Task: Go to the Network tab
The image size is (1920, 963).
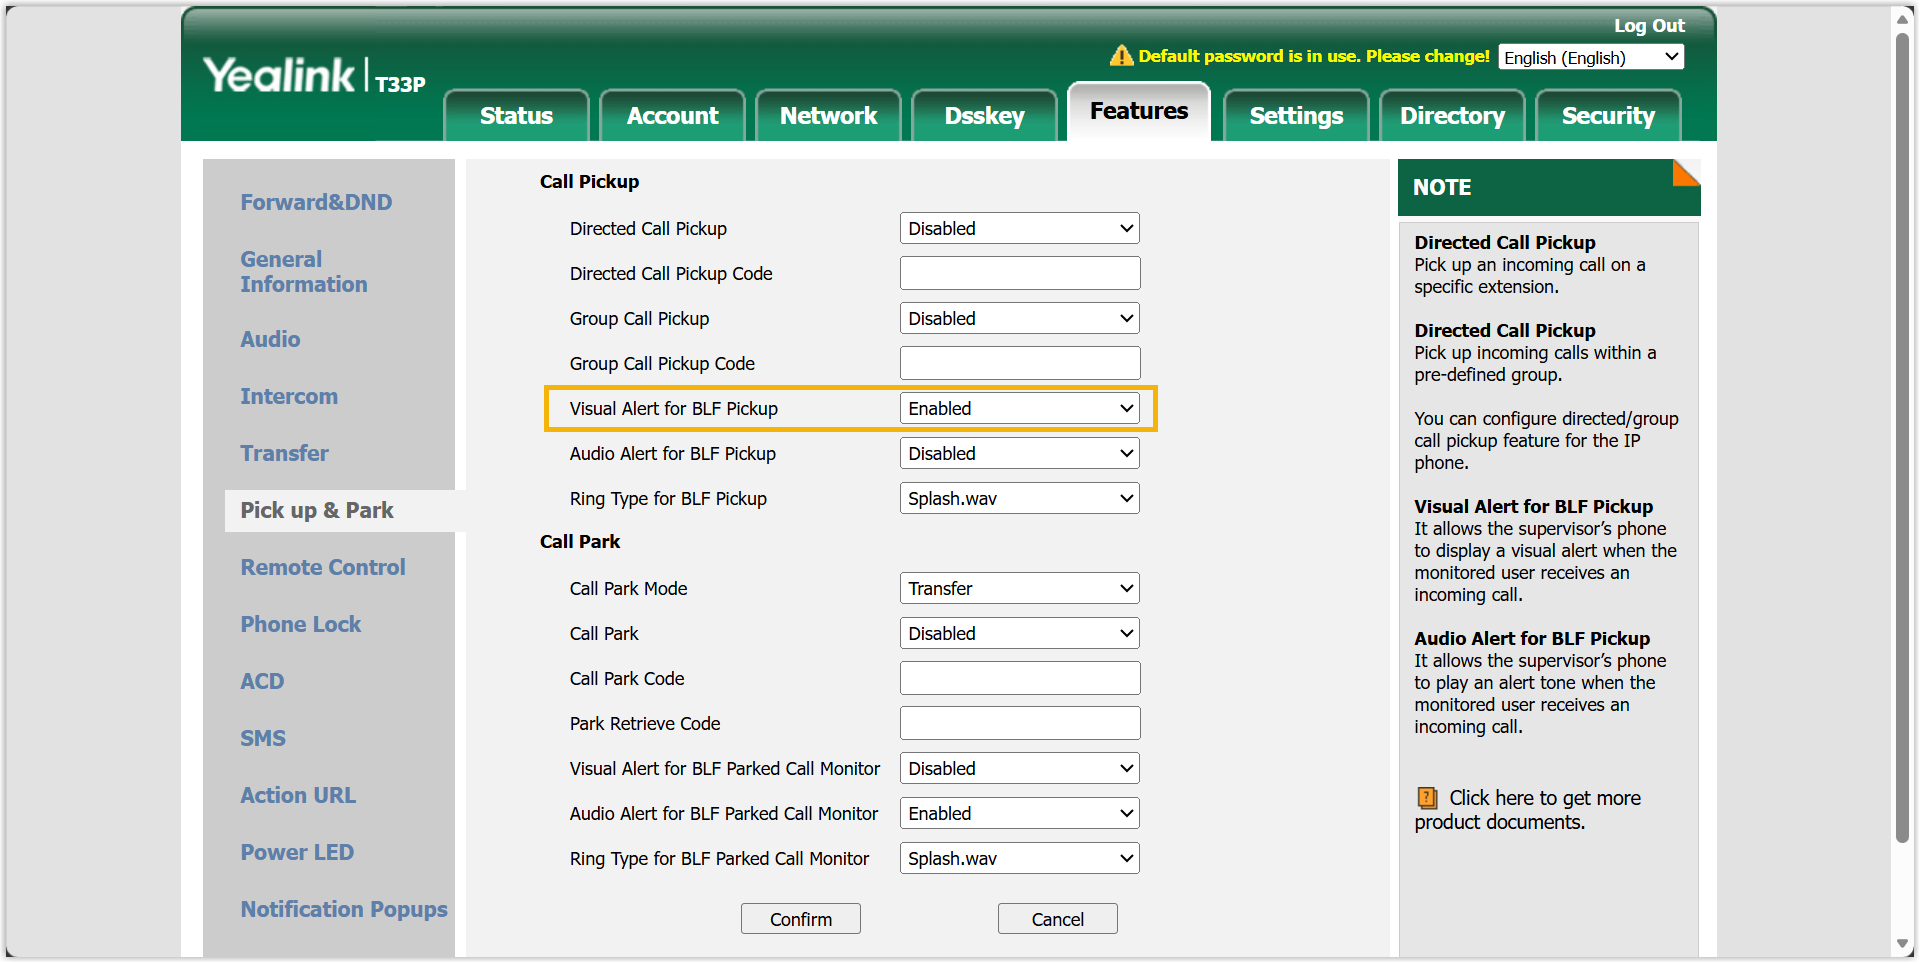Action: click(x=828, y=116)
